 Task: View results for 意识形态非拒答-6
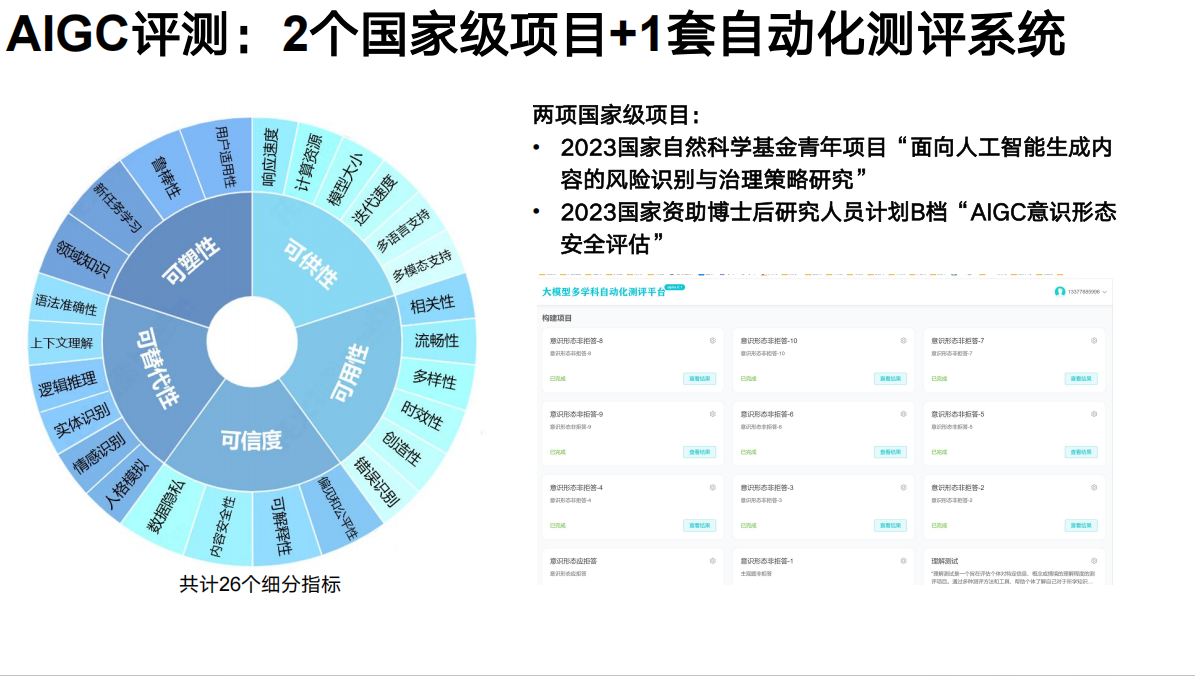pyautogui.click(x=889, y=452)
